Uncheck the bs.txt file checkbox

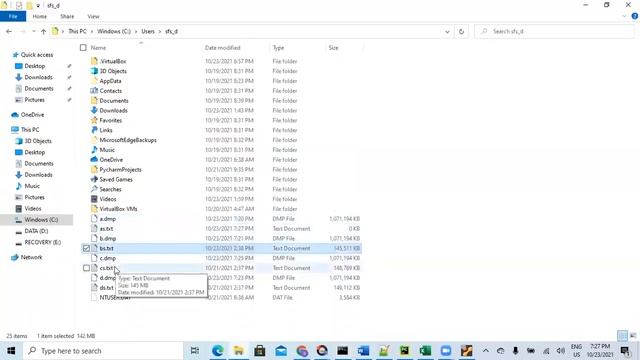(x=86, y=248)
